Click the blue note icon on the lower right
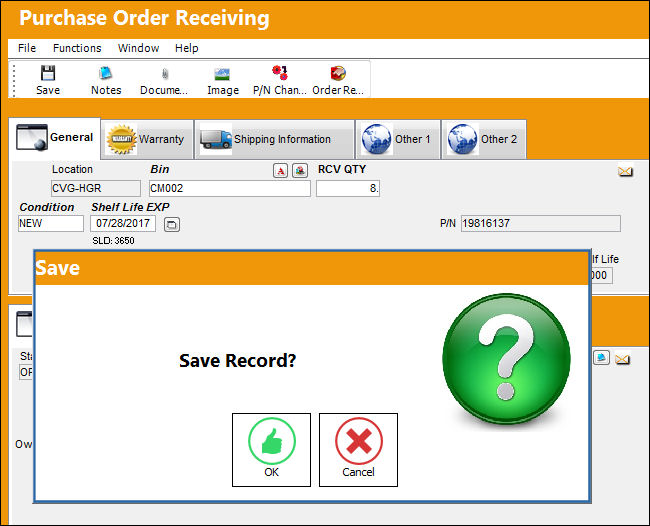650x526 pixels. coord(601,357)
